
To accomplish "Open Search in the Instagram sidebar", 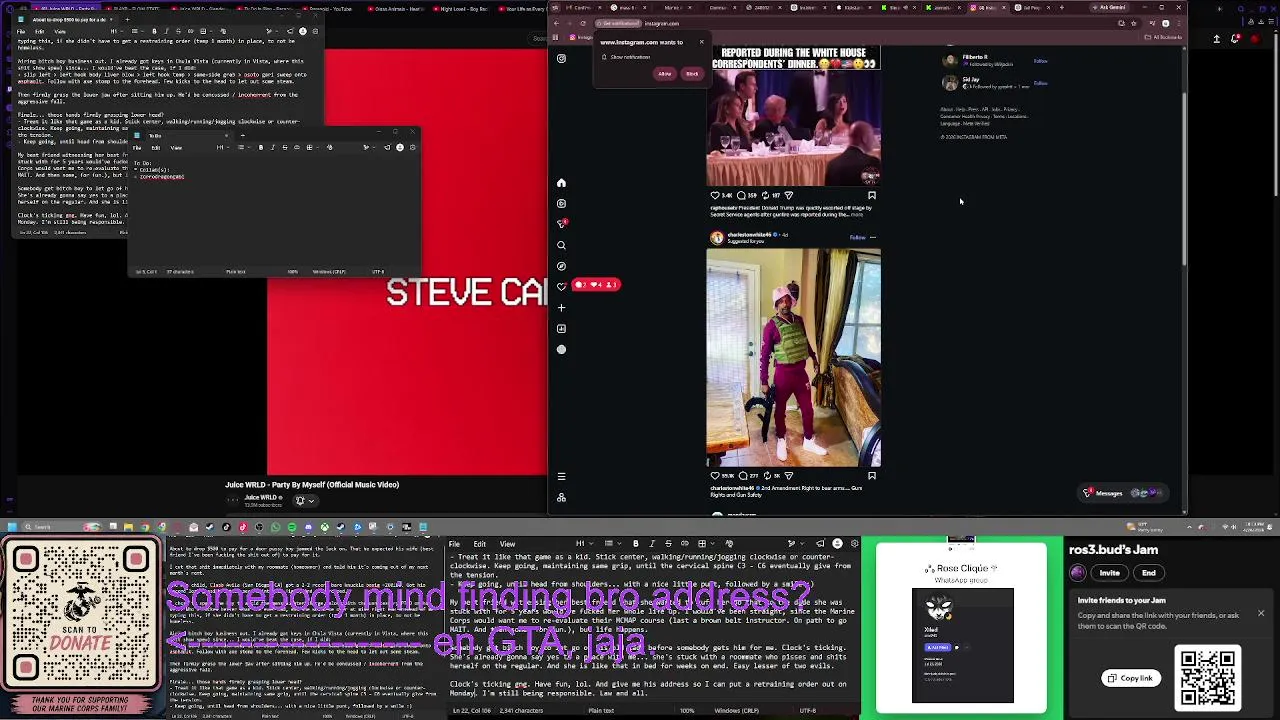I will pyautogui.click(x=561, y=245).
